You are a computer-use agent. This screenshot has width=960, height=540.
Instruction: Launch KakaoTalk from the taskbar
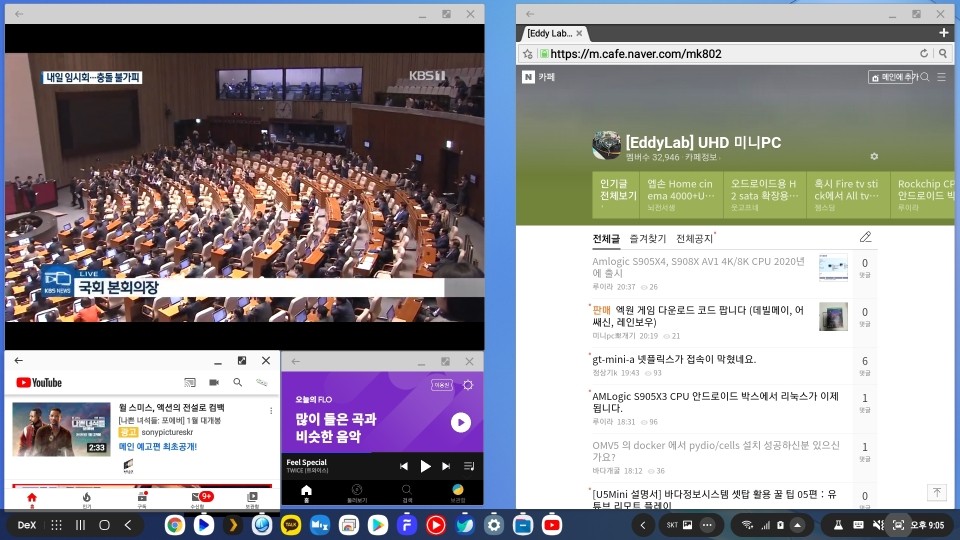click(x=291, y=525)
